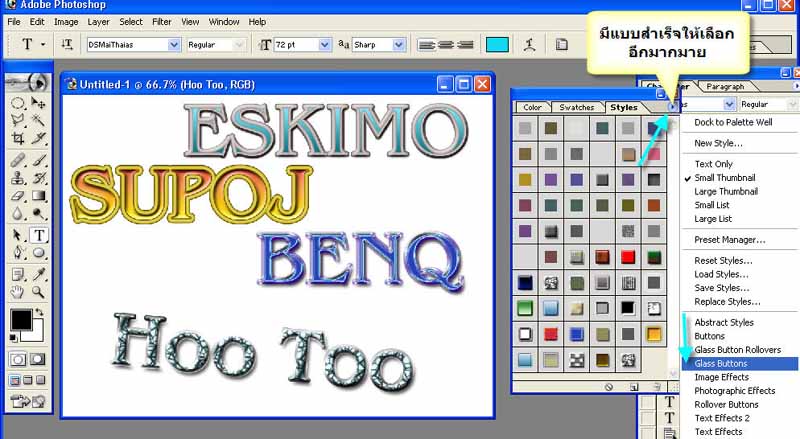Open the File menu

(14, 22)
